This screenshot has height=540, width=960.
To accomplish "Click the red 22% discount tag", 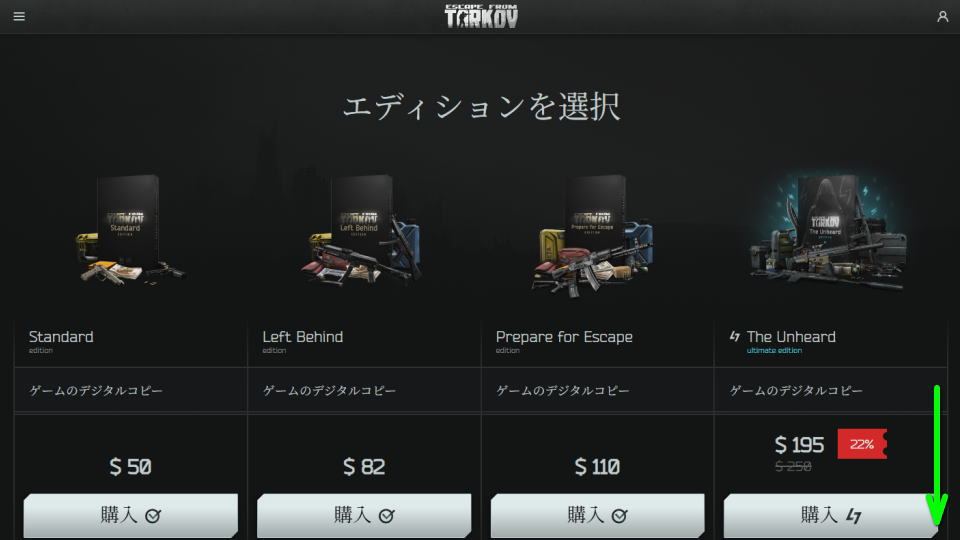I will (x=862, y=444).
